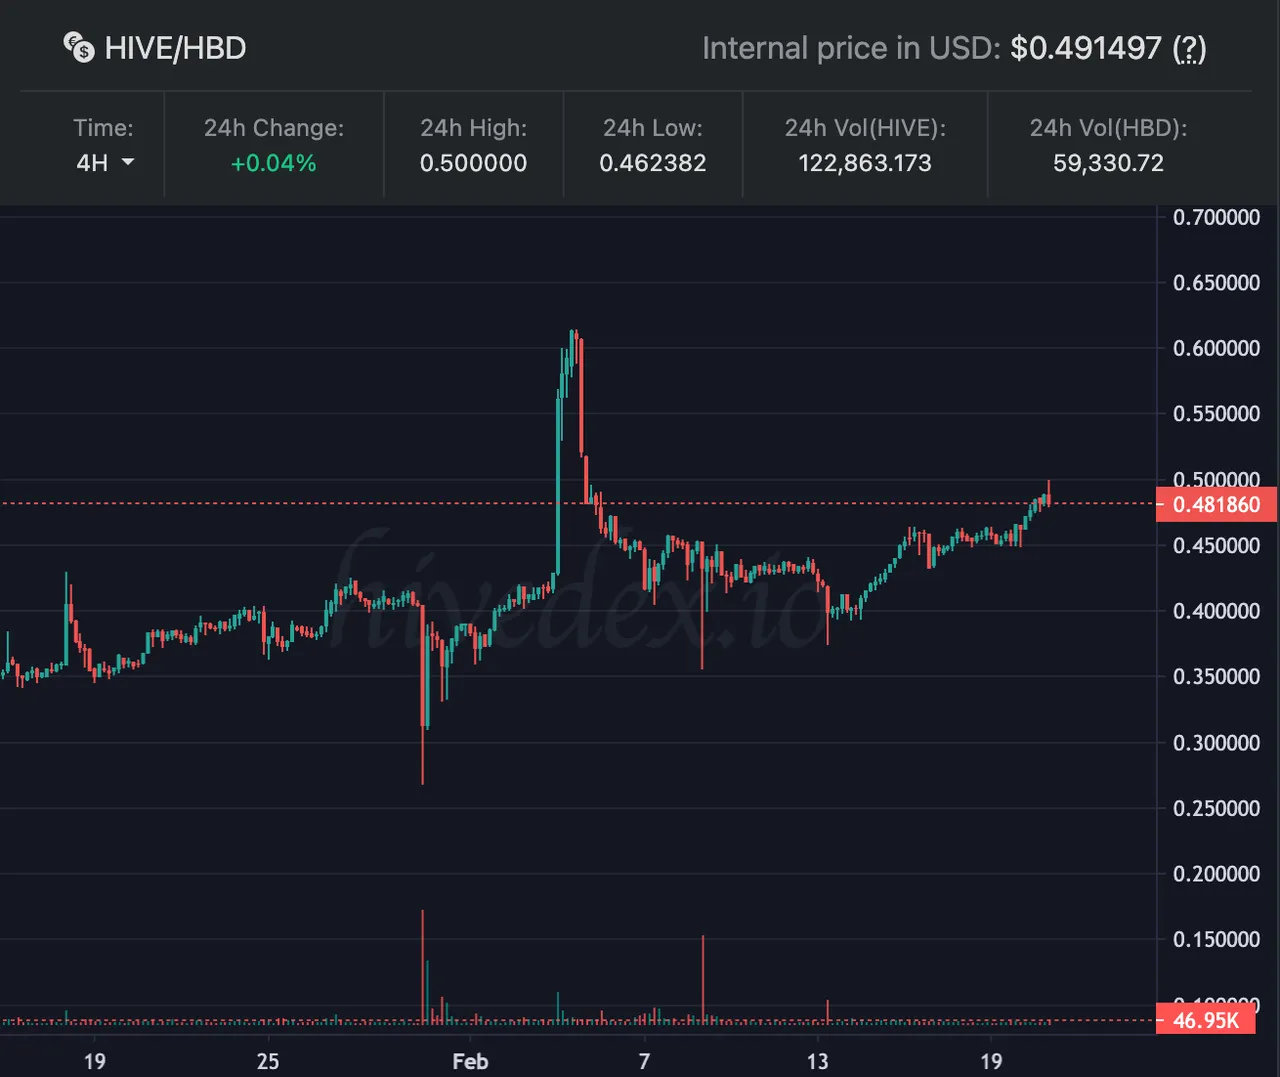Click the 0.150000 price axis label
The height and width of the screenshot is (1077, 1280).
(1216, 939)
